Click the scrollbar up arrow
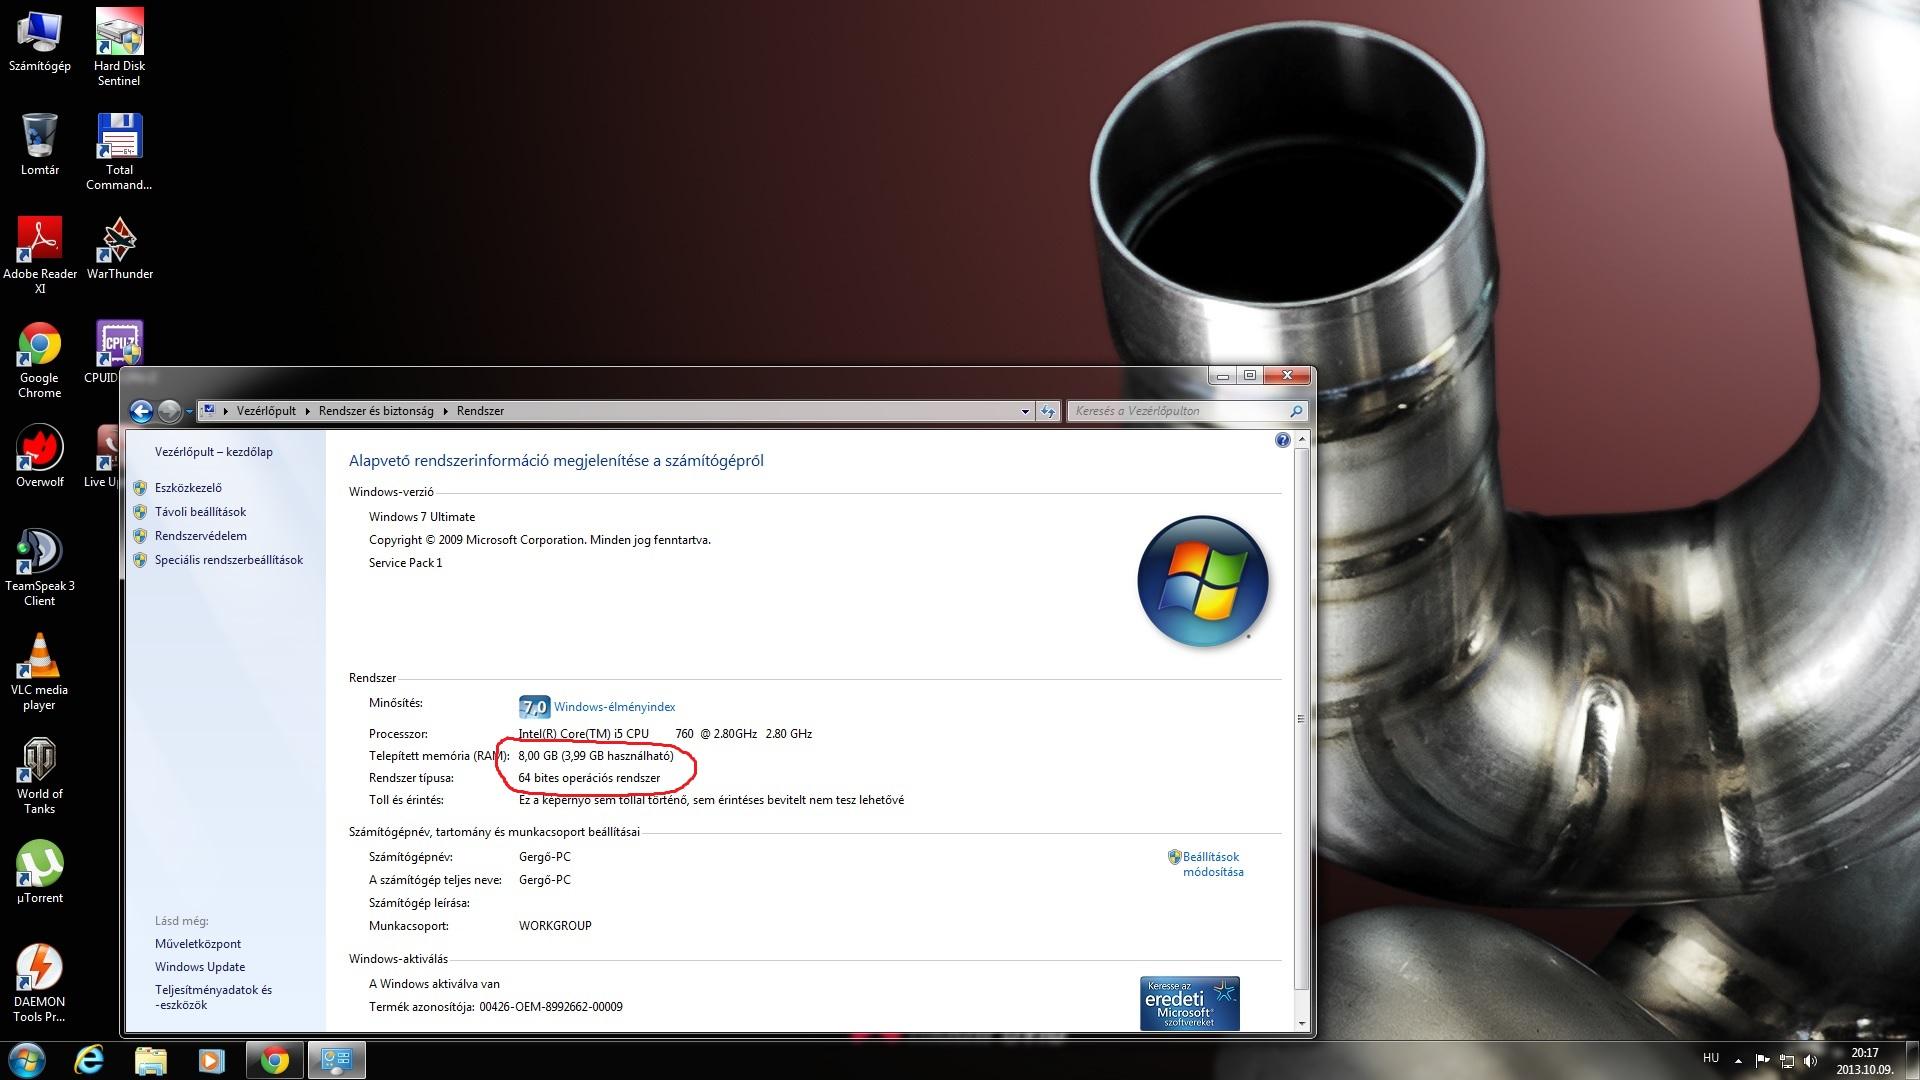 click(1301, 440)
